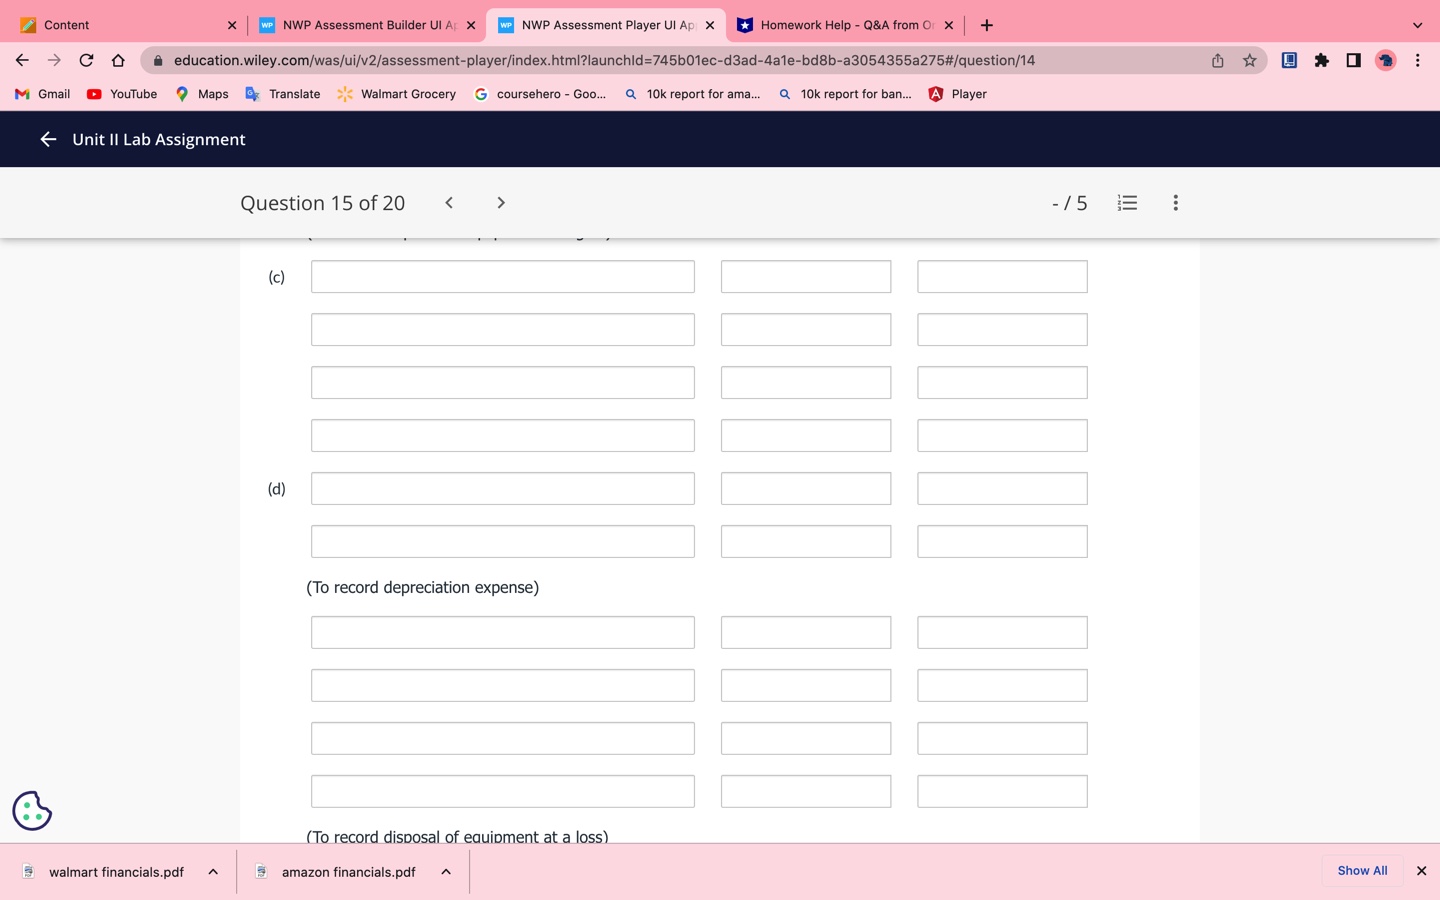Click the first (c) row input field
Viewport: 1440px width, 900px height.
(x=502, y=276)
